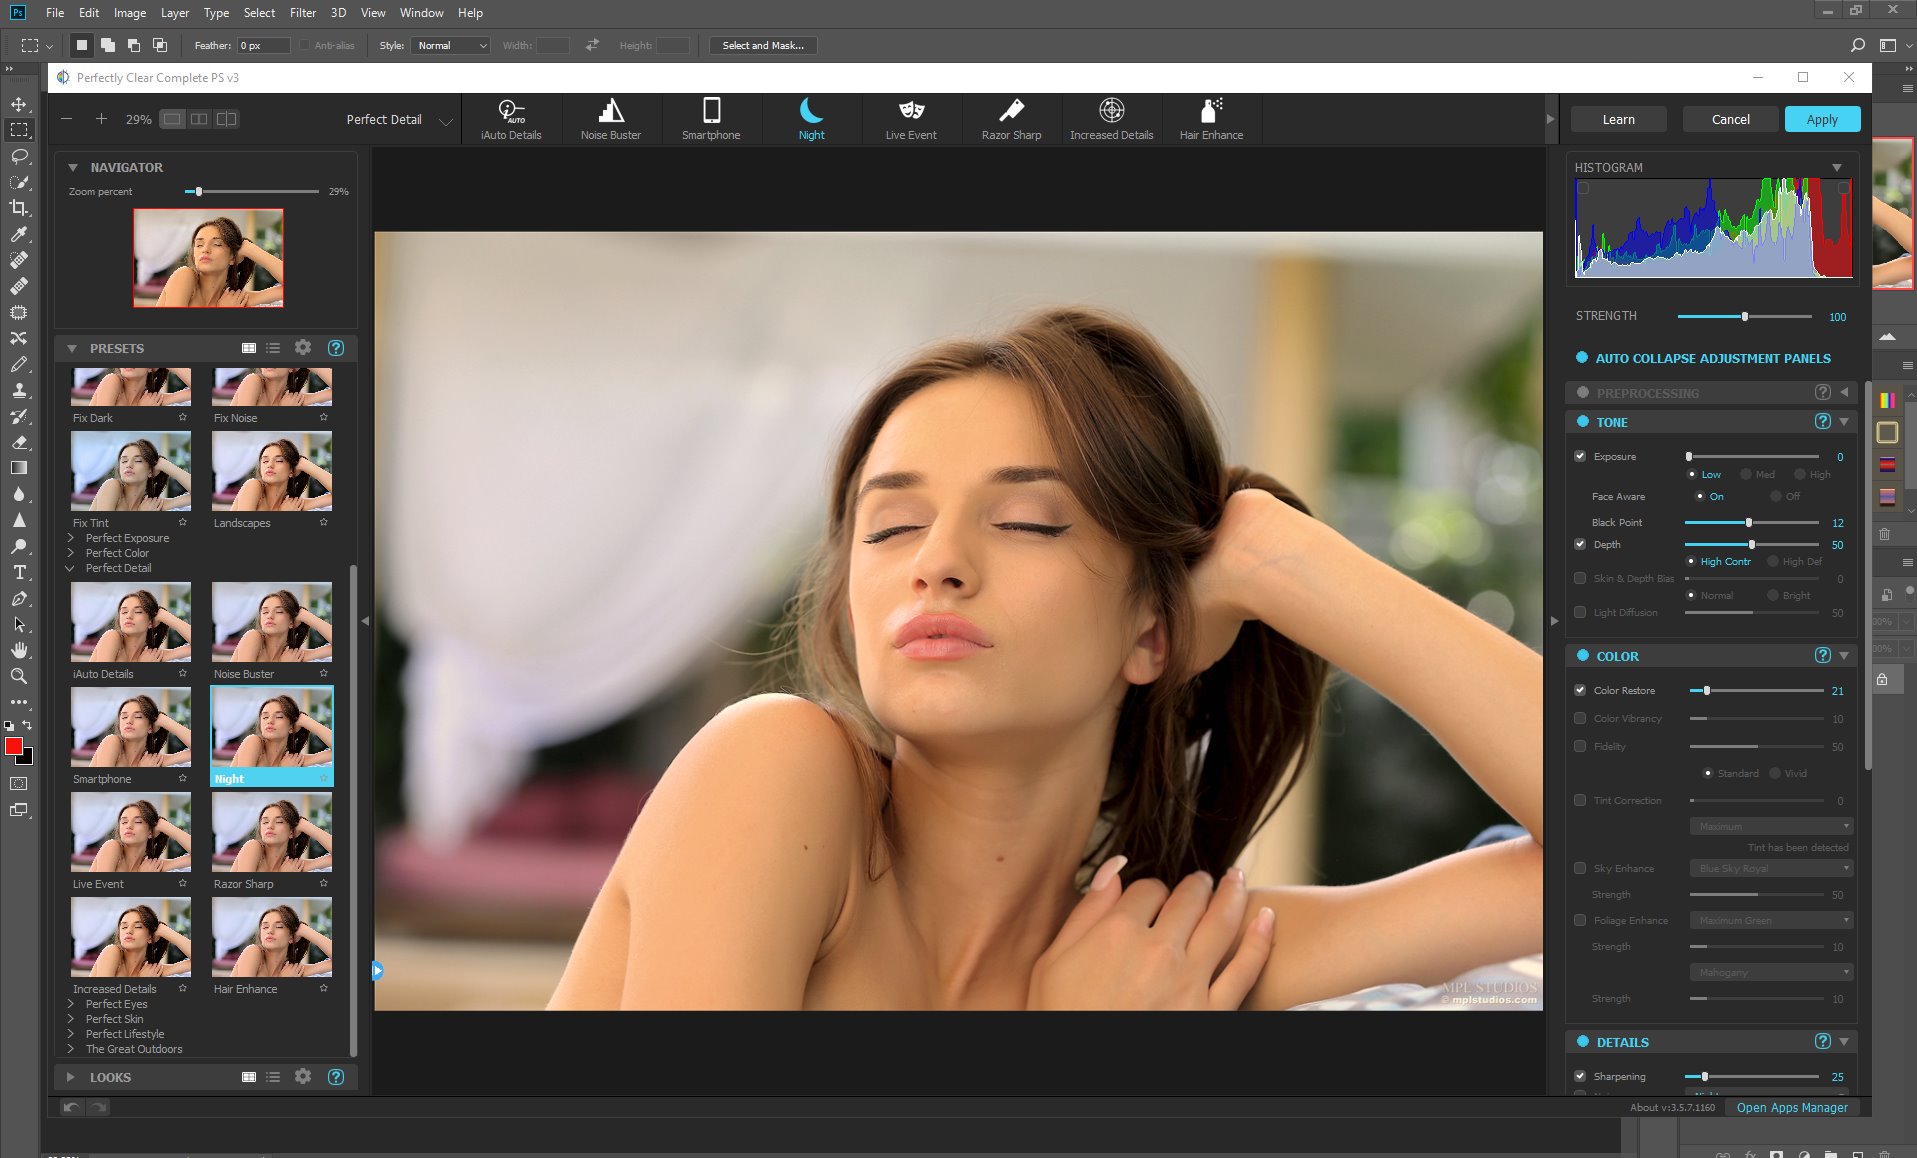The width and height of the screenshot is (1917, 1158).
Task: Select the Live Event masks icon
Action: click(911, 119)
